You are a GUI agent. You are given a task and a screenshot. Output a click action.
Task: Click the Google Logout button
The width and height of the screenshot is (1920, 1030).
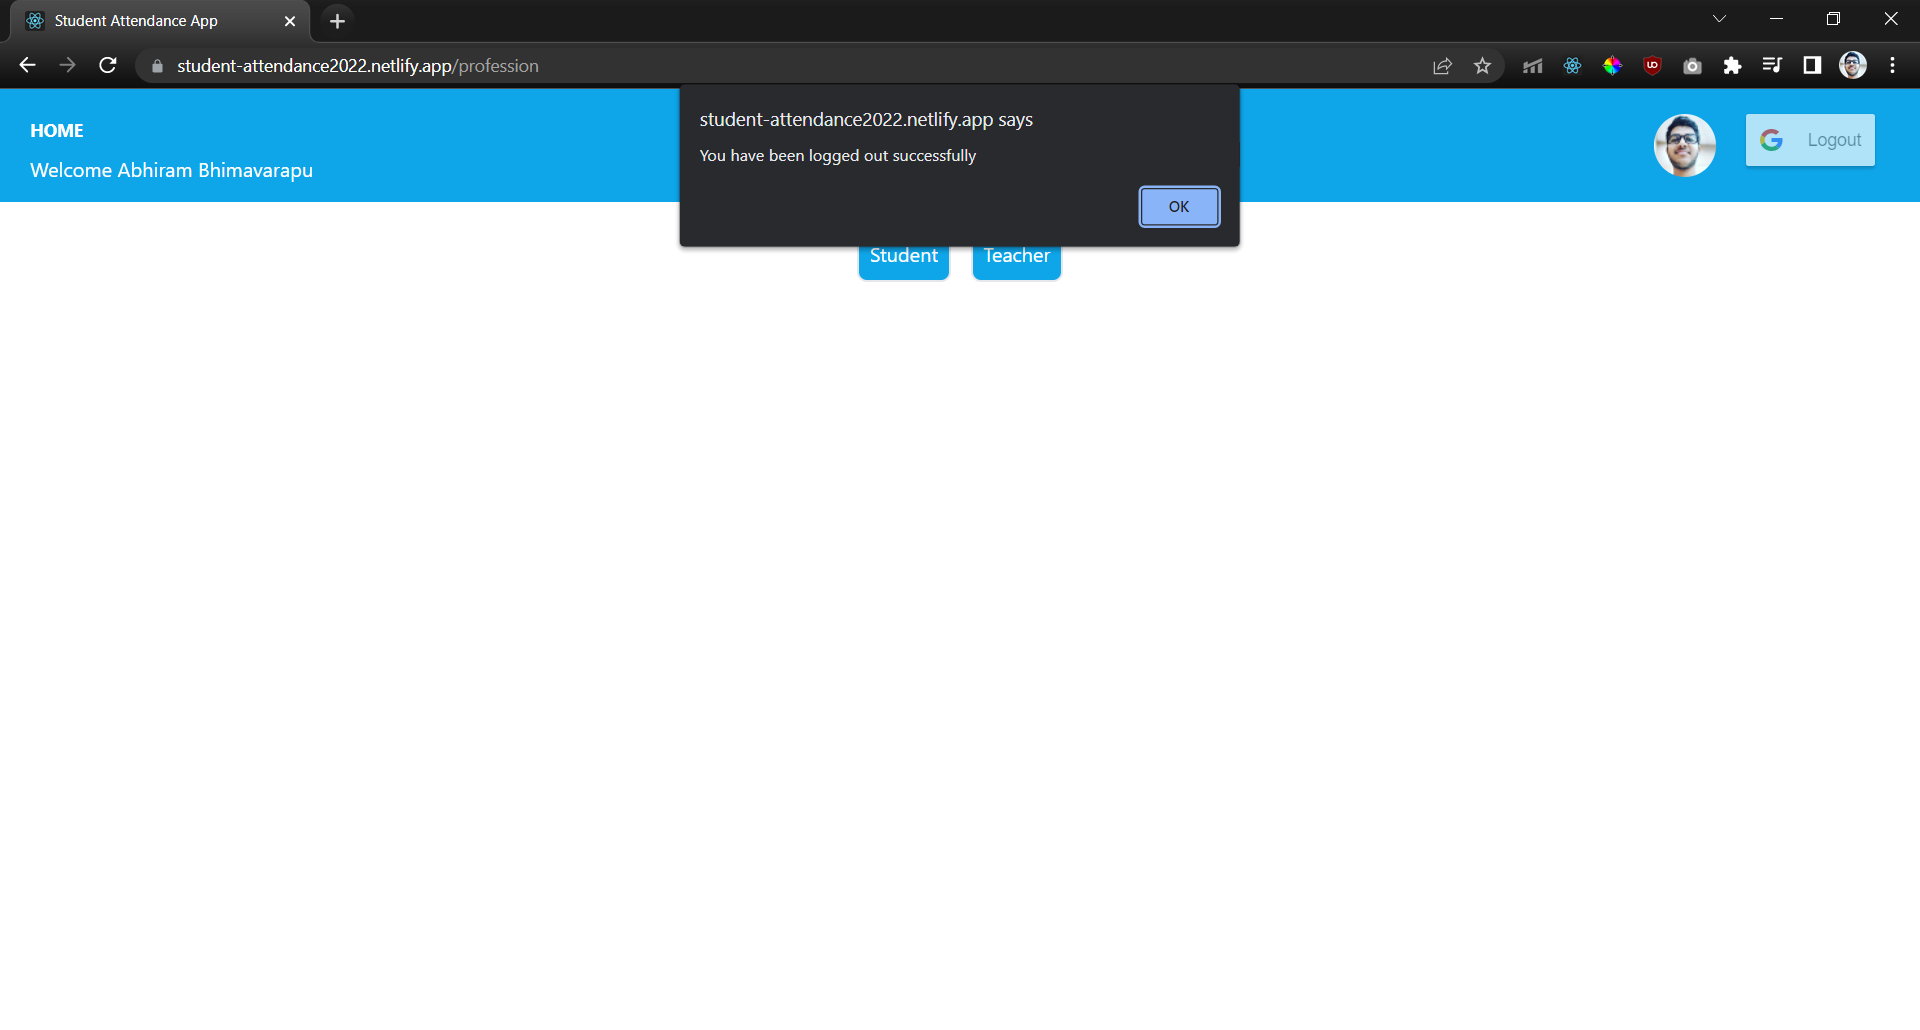[x=1810, y=140]
